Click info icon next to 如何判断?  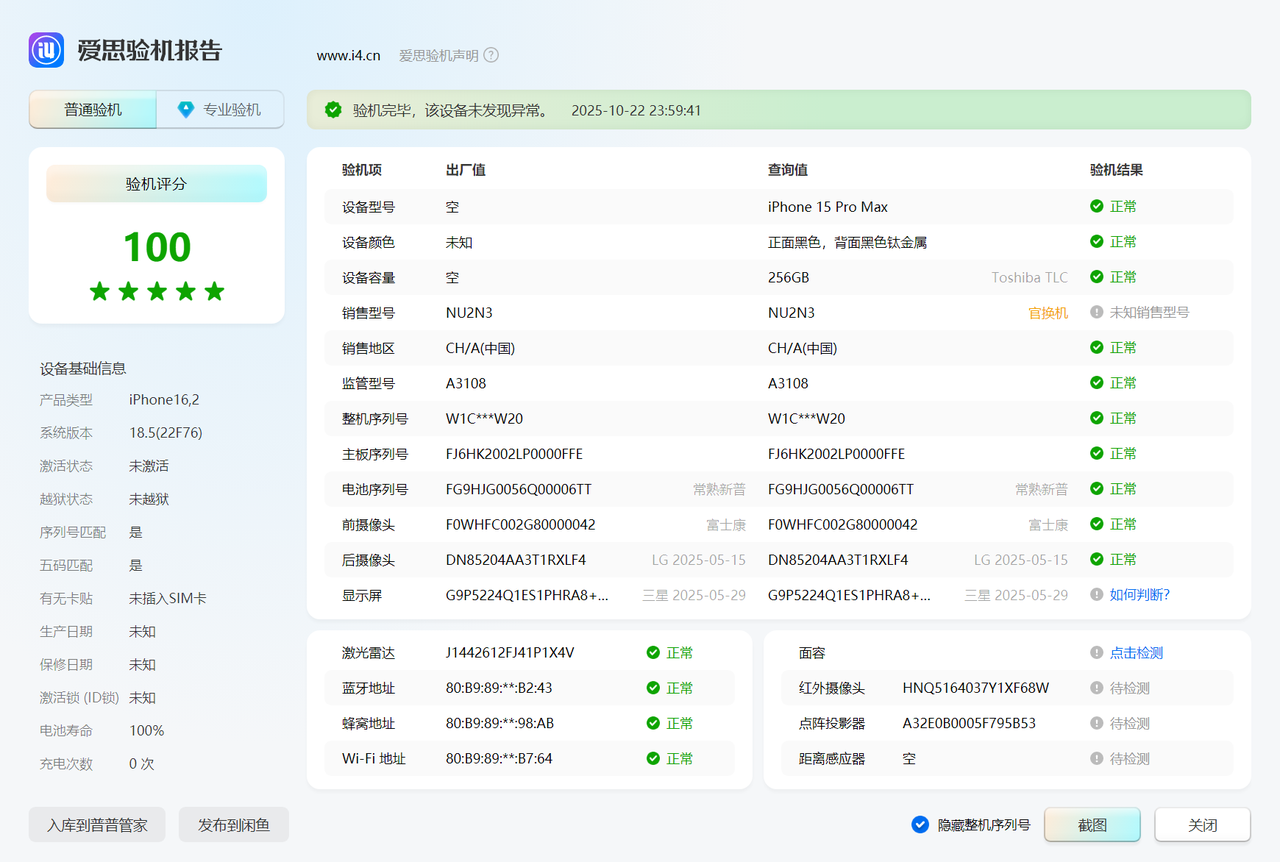click(1097, 595)
